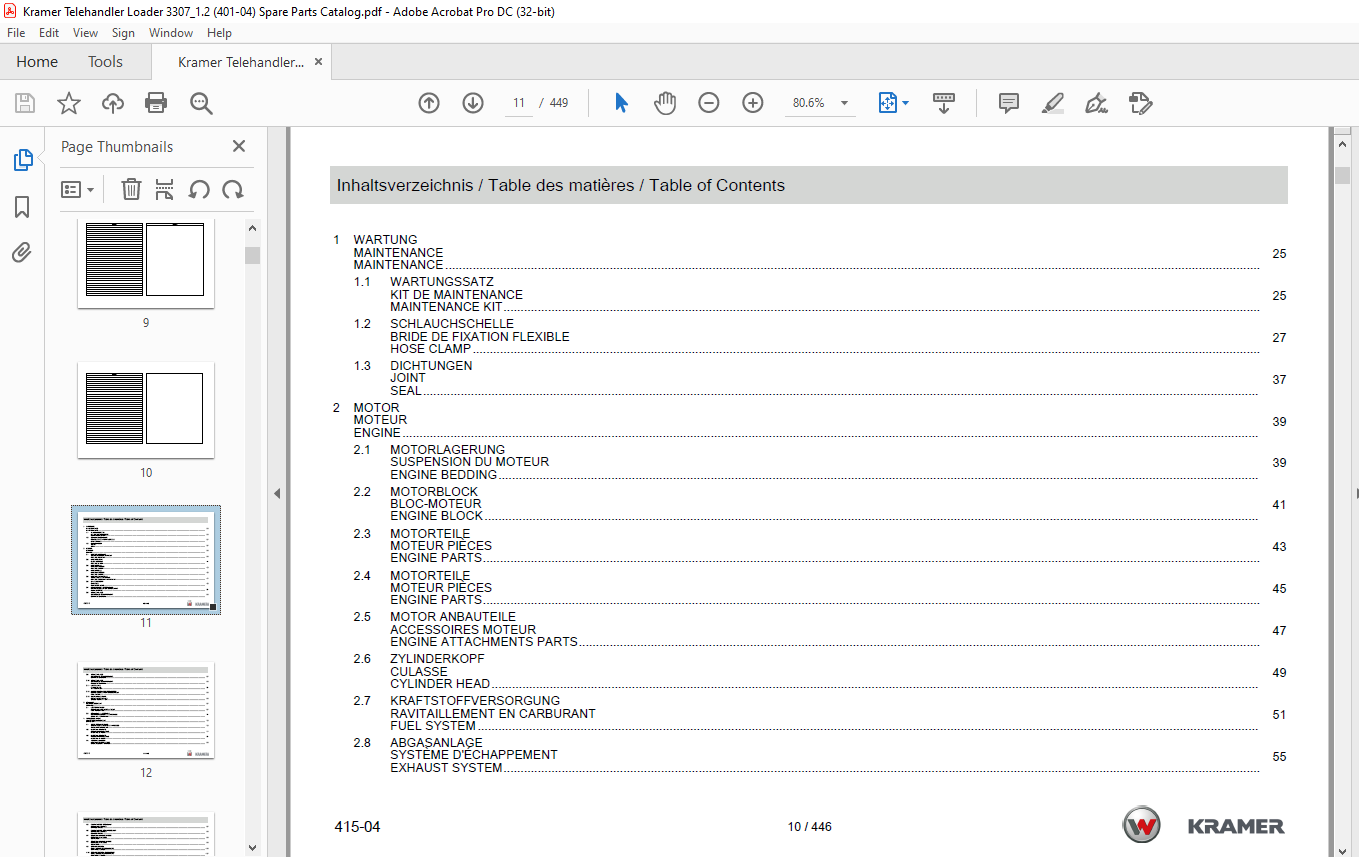Image resolution: width=1359 pixels, height=857 pixels.
Task: Select page 12 thumbnail
Action: pyautogui.click(x=146, y=710)
